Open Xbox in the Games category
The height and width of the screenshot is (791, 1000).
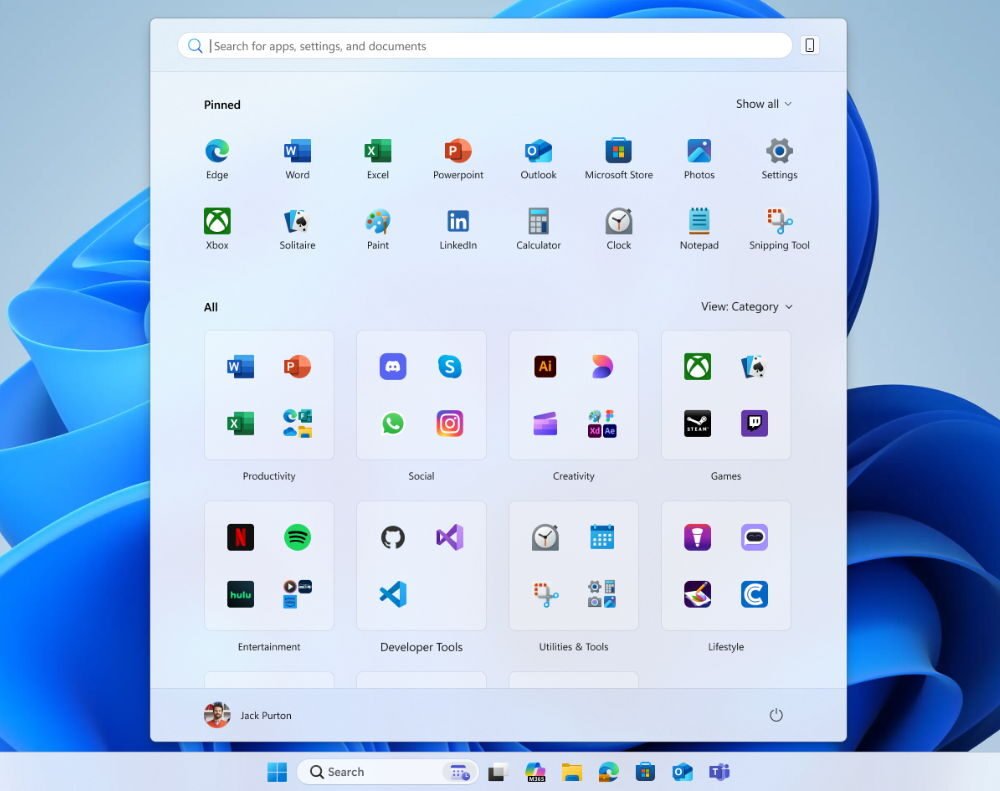[x=698, y=366]
